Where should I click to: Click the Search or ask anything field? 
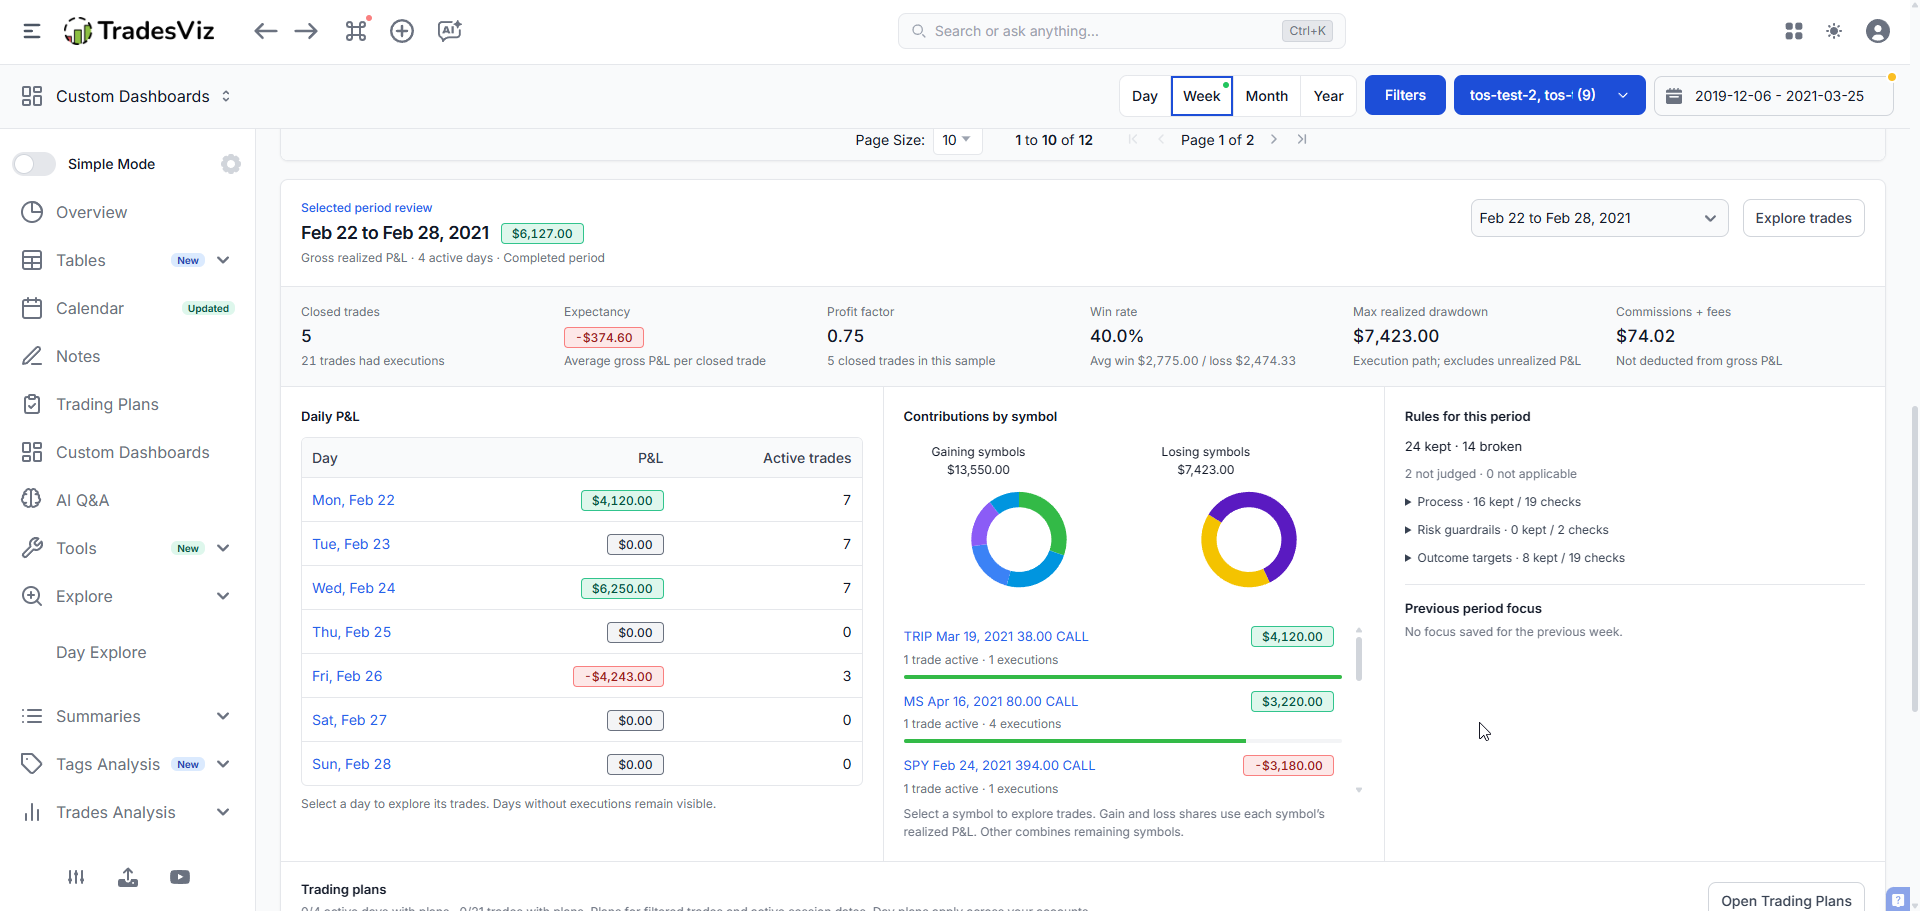(1121, 31)
